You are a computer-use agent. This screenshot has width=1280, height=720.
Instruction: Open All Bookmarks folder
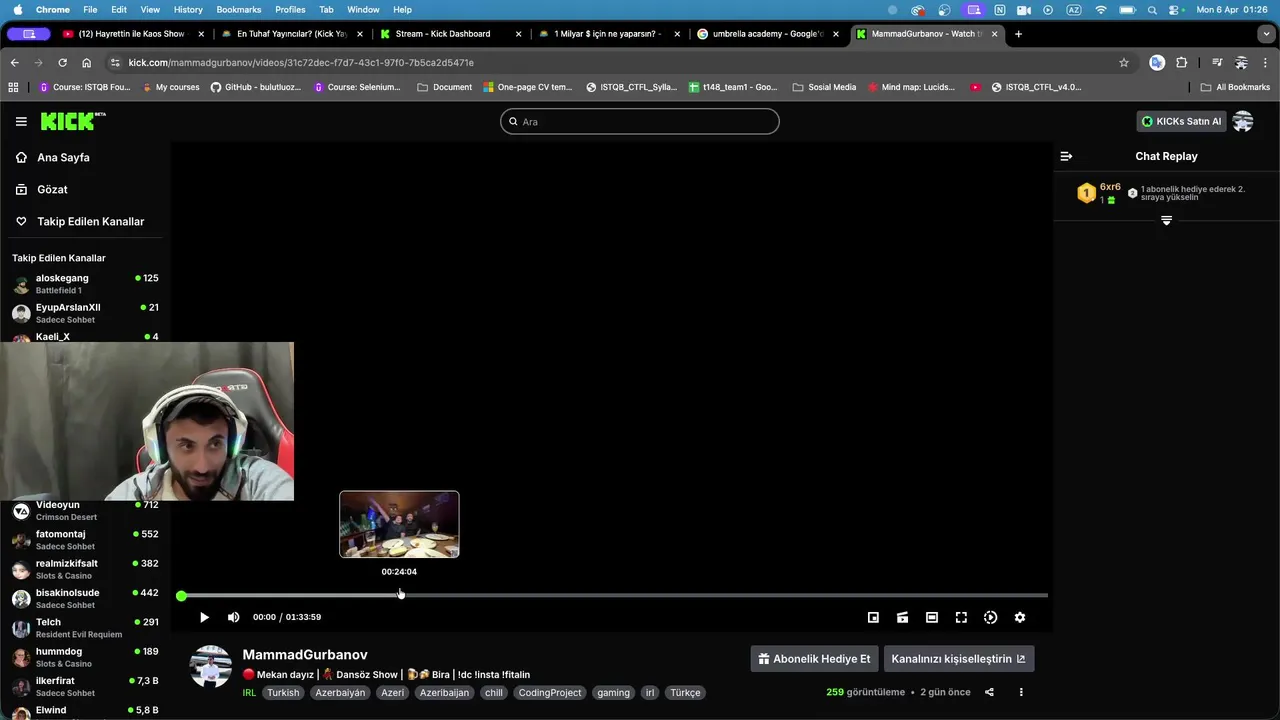point(1235,87)
